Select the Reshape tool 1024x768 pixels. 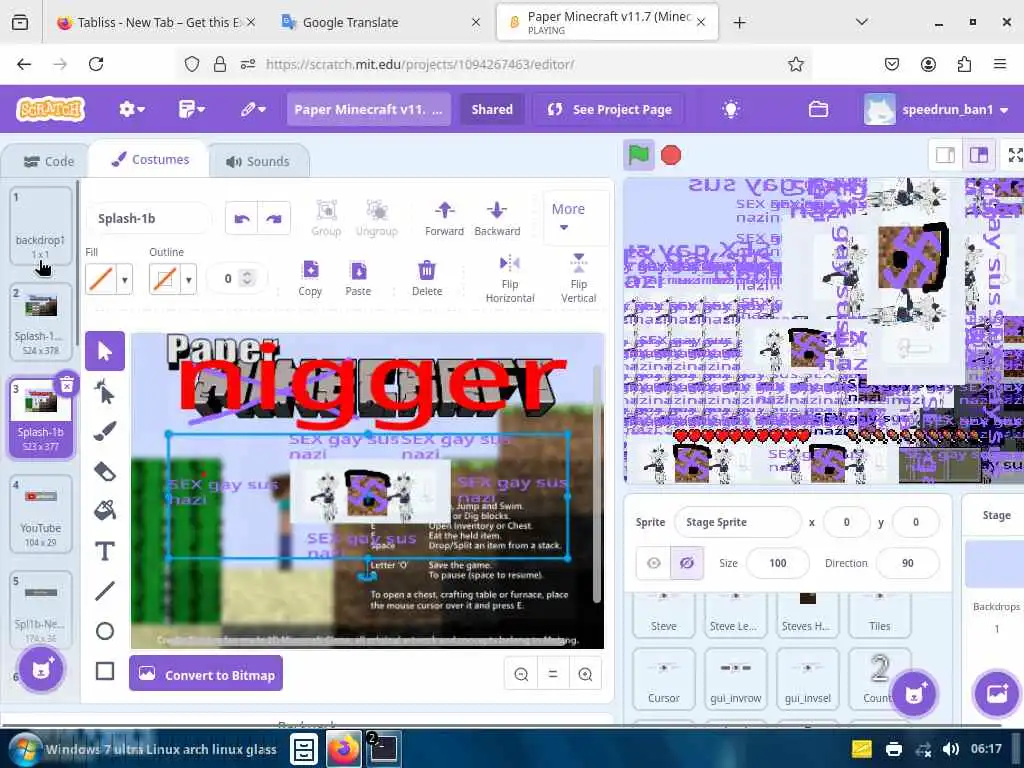pyautogui.click(x=104, y=392)
